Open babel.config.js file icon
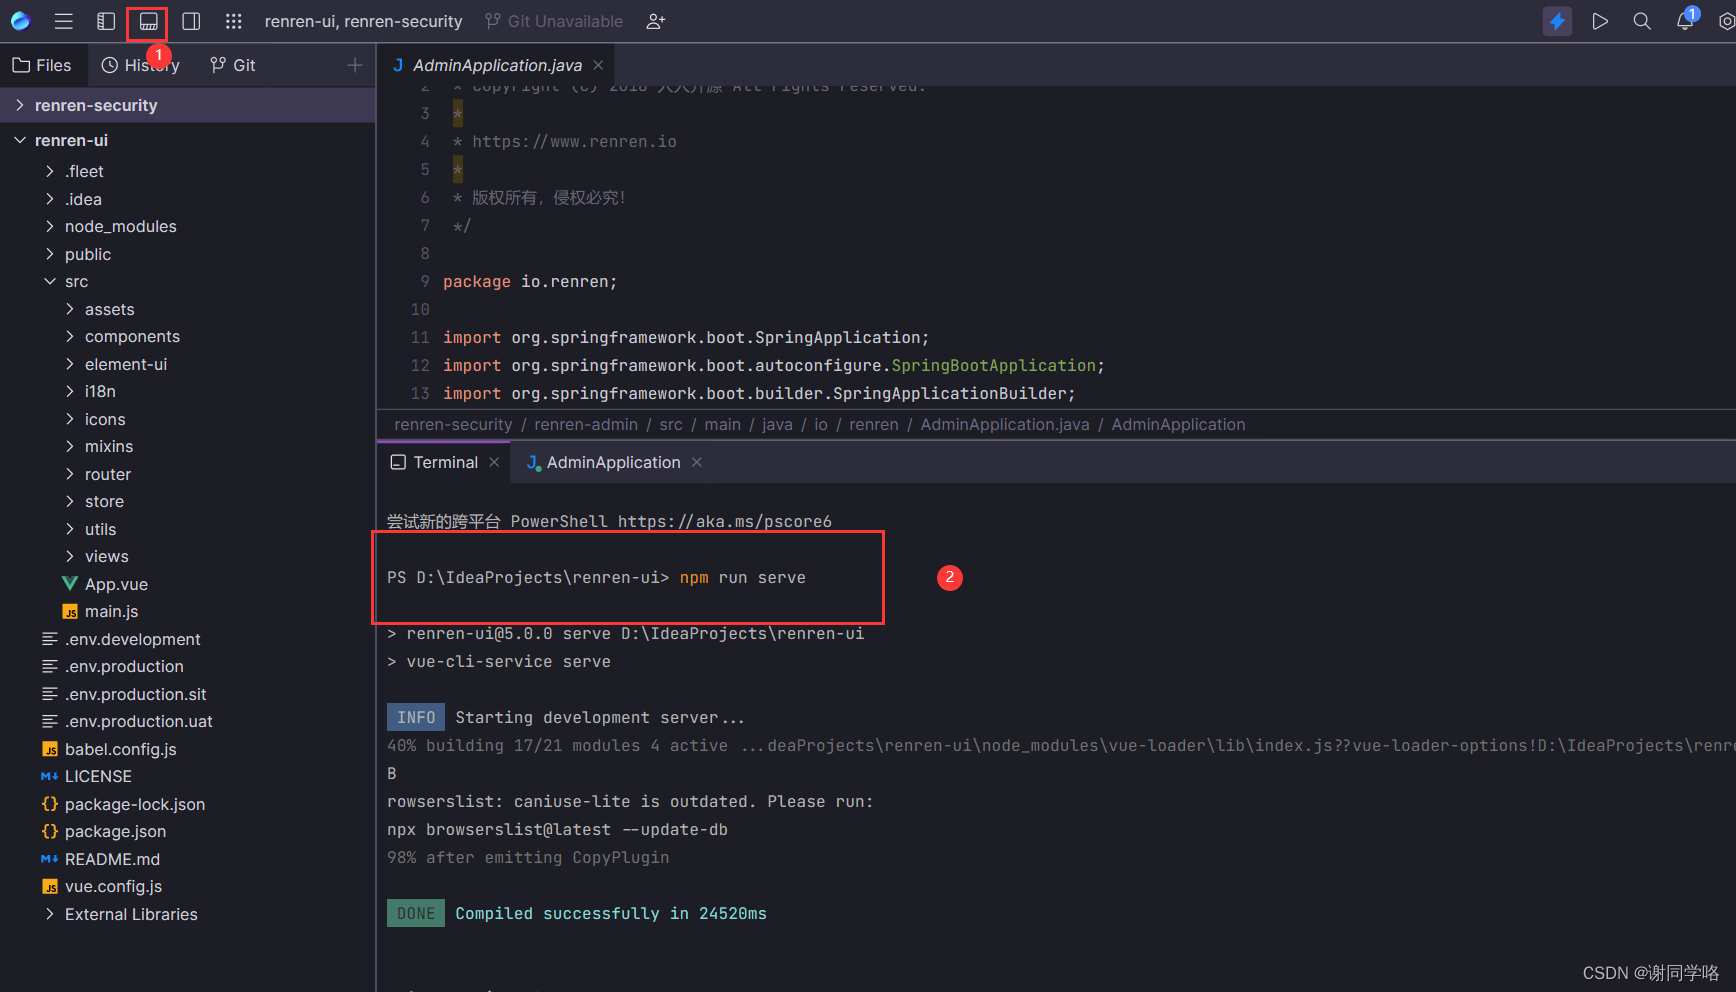1736x992 pixels. (50, 749)
